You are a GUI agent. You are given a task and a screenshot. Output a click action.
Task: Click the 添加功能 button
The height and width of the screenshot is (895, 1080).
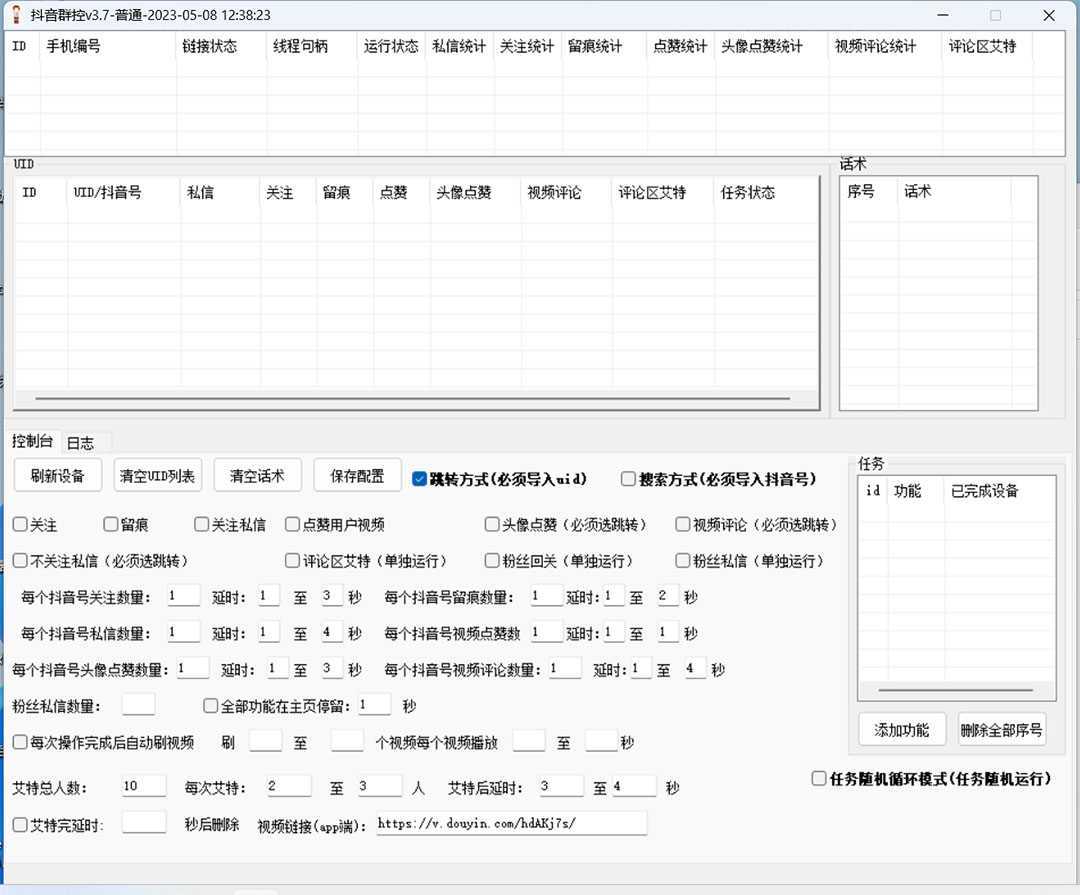point(901,730)
